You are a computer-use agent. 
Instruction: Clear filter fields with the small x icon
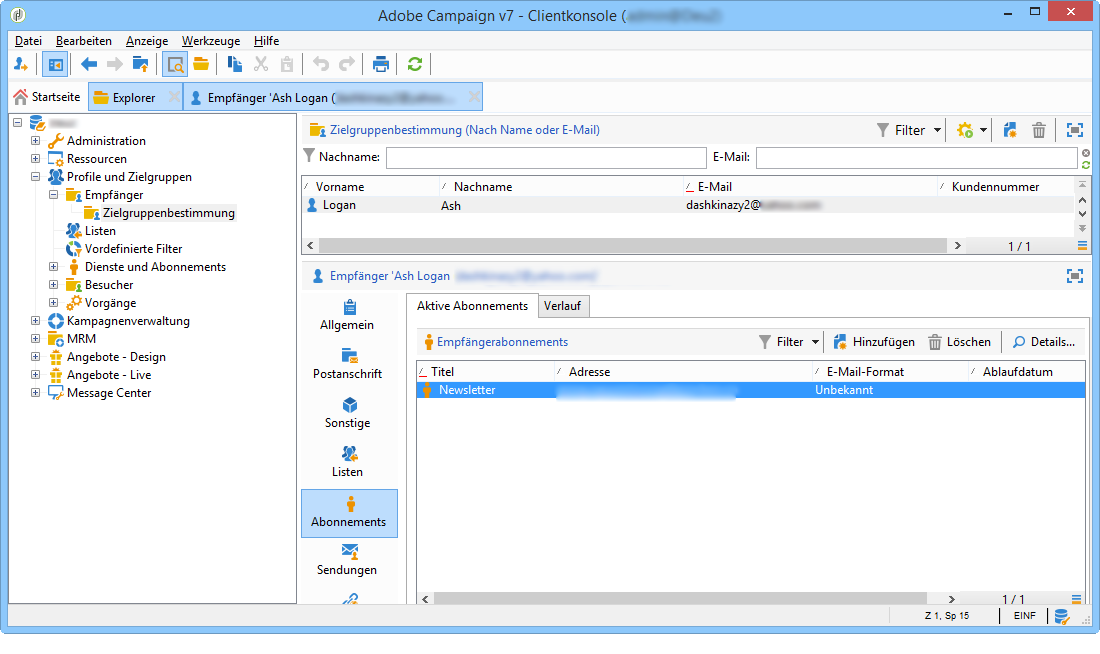coord(1086,153)
